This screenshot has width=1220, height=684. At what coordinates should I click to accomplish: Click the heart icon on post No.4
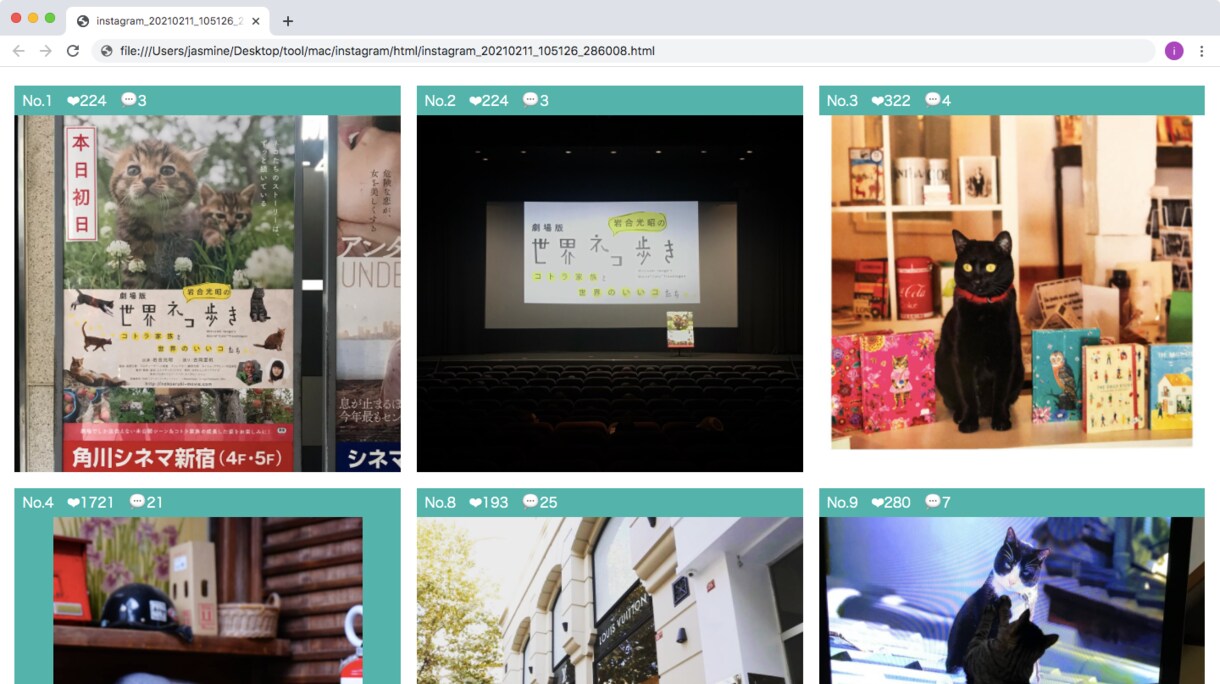73,503
